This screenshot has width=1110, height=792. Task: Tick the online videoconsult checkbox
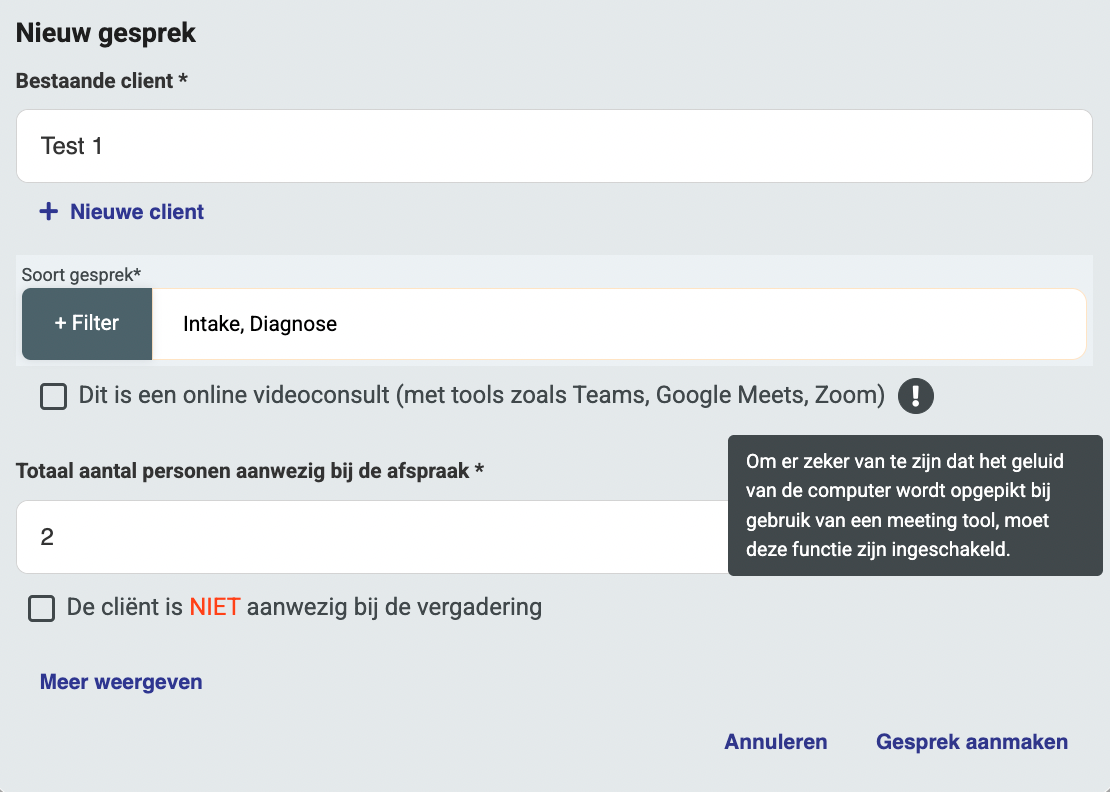pyautogui.click(x=53, y=397)
